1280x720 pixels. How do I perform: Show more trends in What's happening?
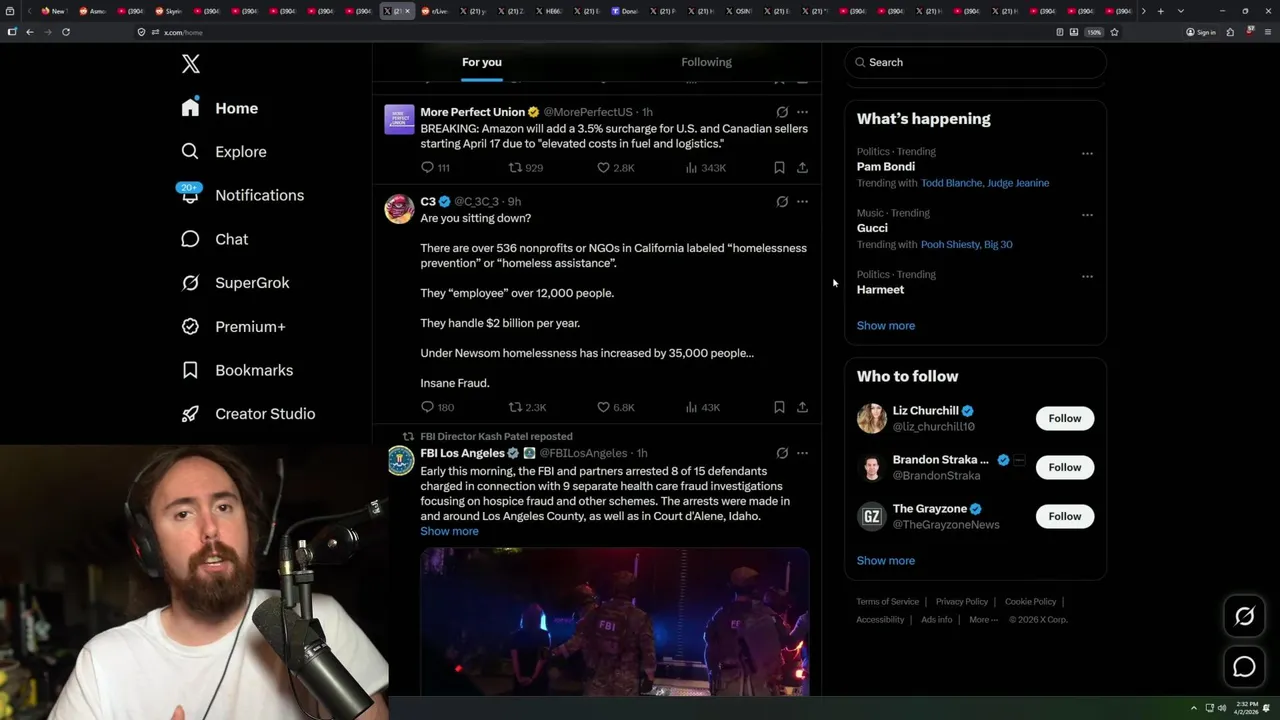(885, 325)
